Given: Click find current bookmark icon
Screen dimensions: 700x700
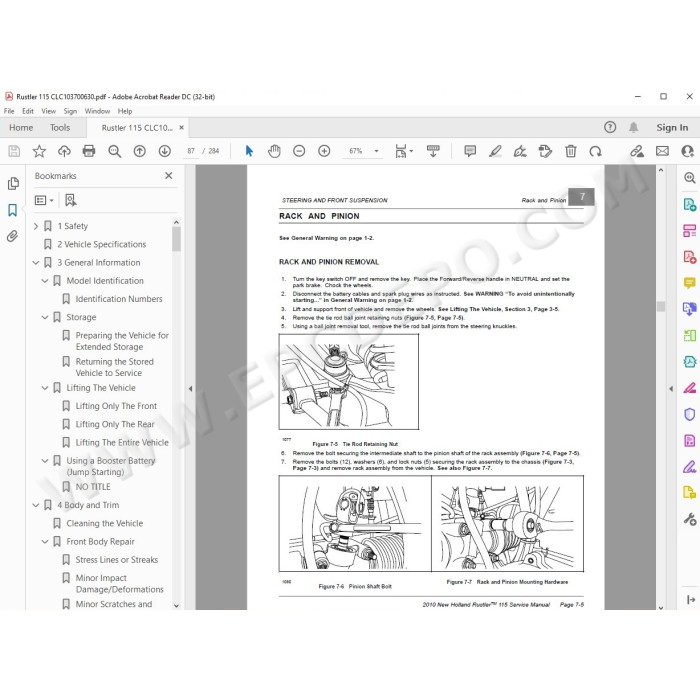Looking at the screenshot, I should [71, 200].
